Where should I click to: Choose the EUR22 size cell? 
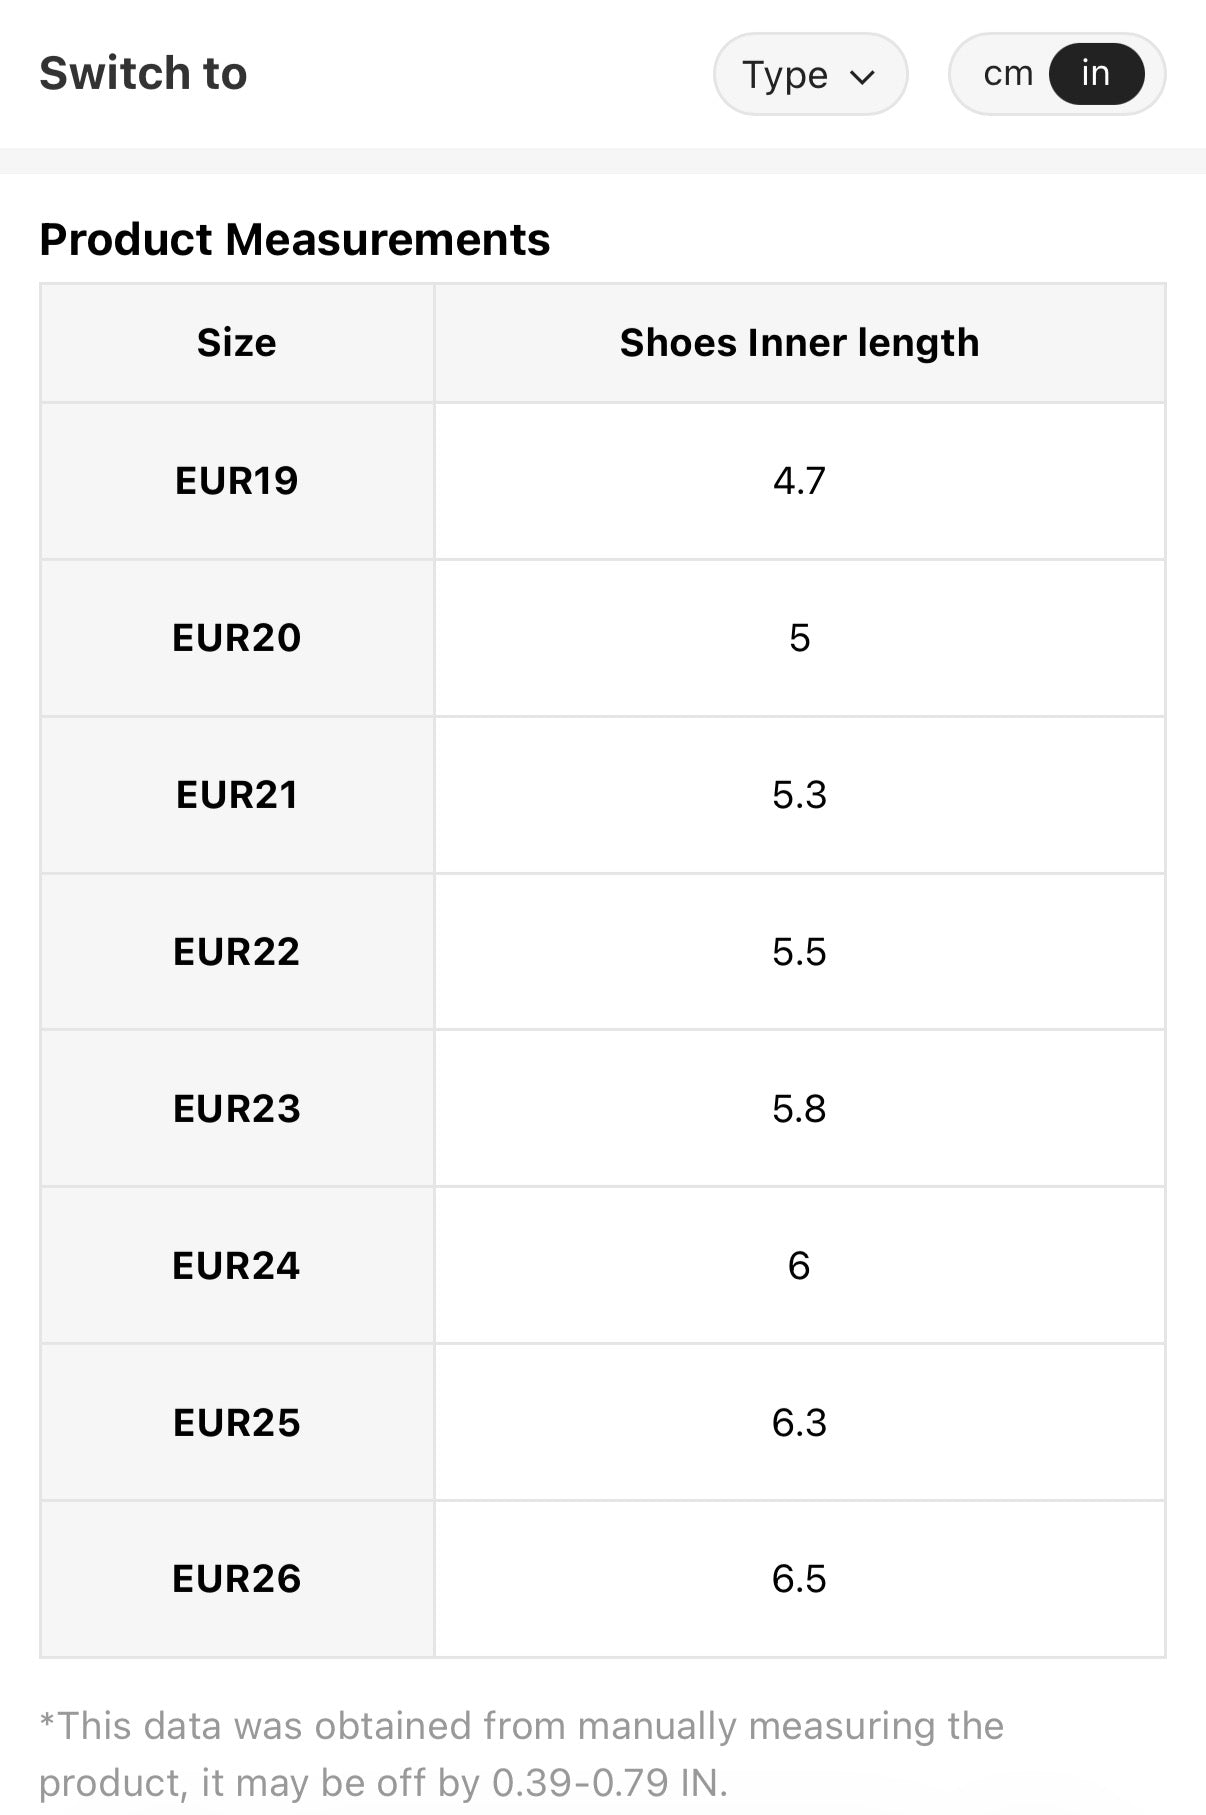pyautogui.click(x=236, y=952)
